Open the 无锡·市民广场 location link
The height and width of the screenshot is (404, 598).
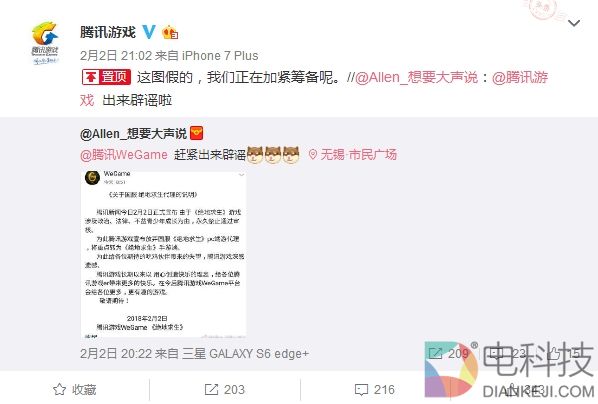(353, 155)
